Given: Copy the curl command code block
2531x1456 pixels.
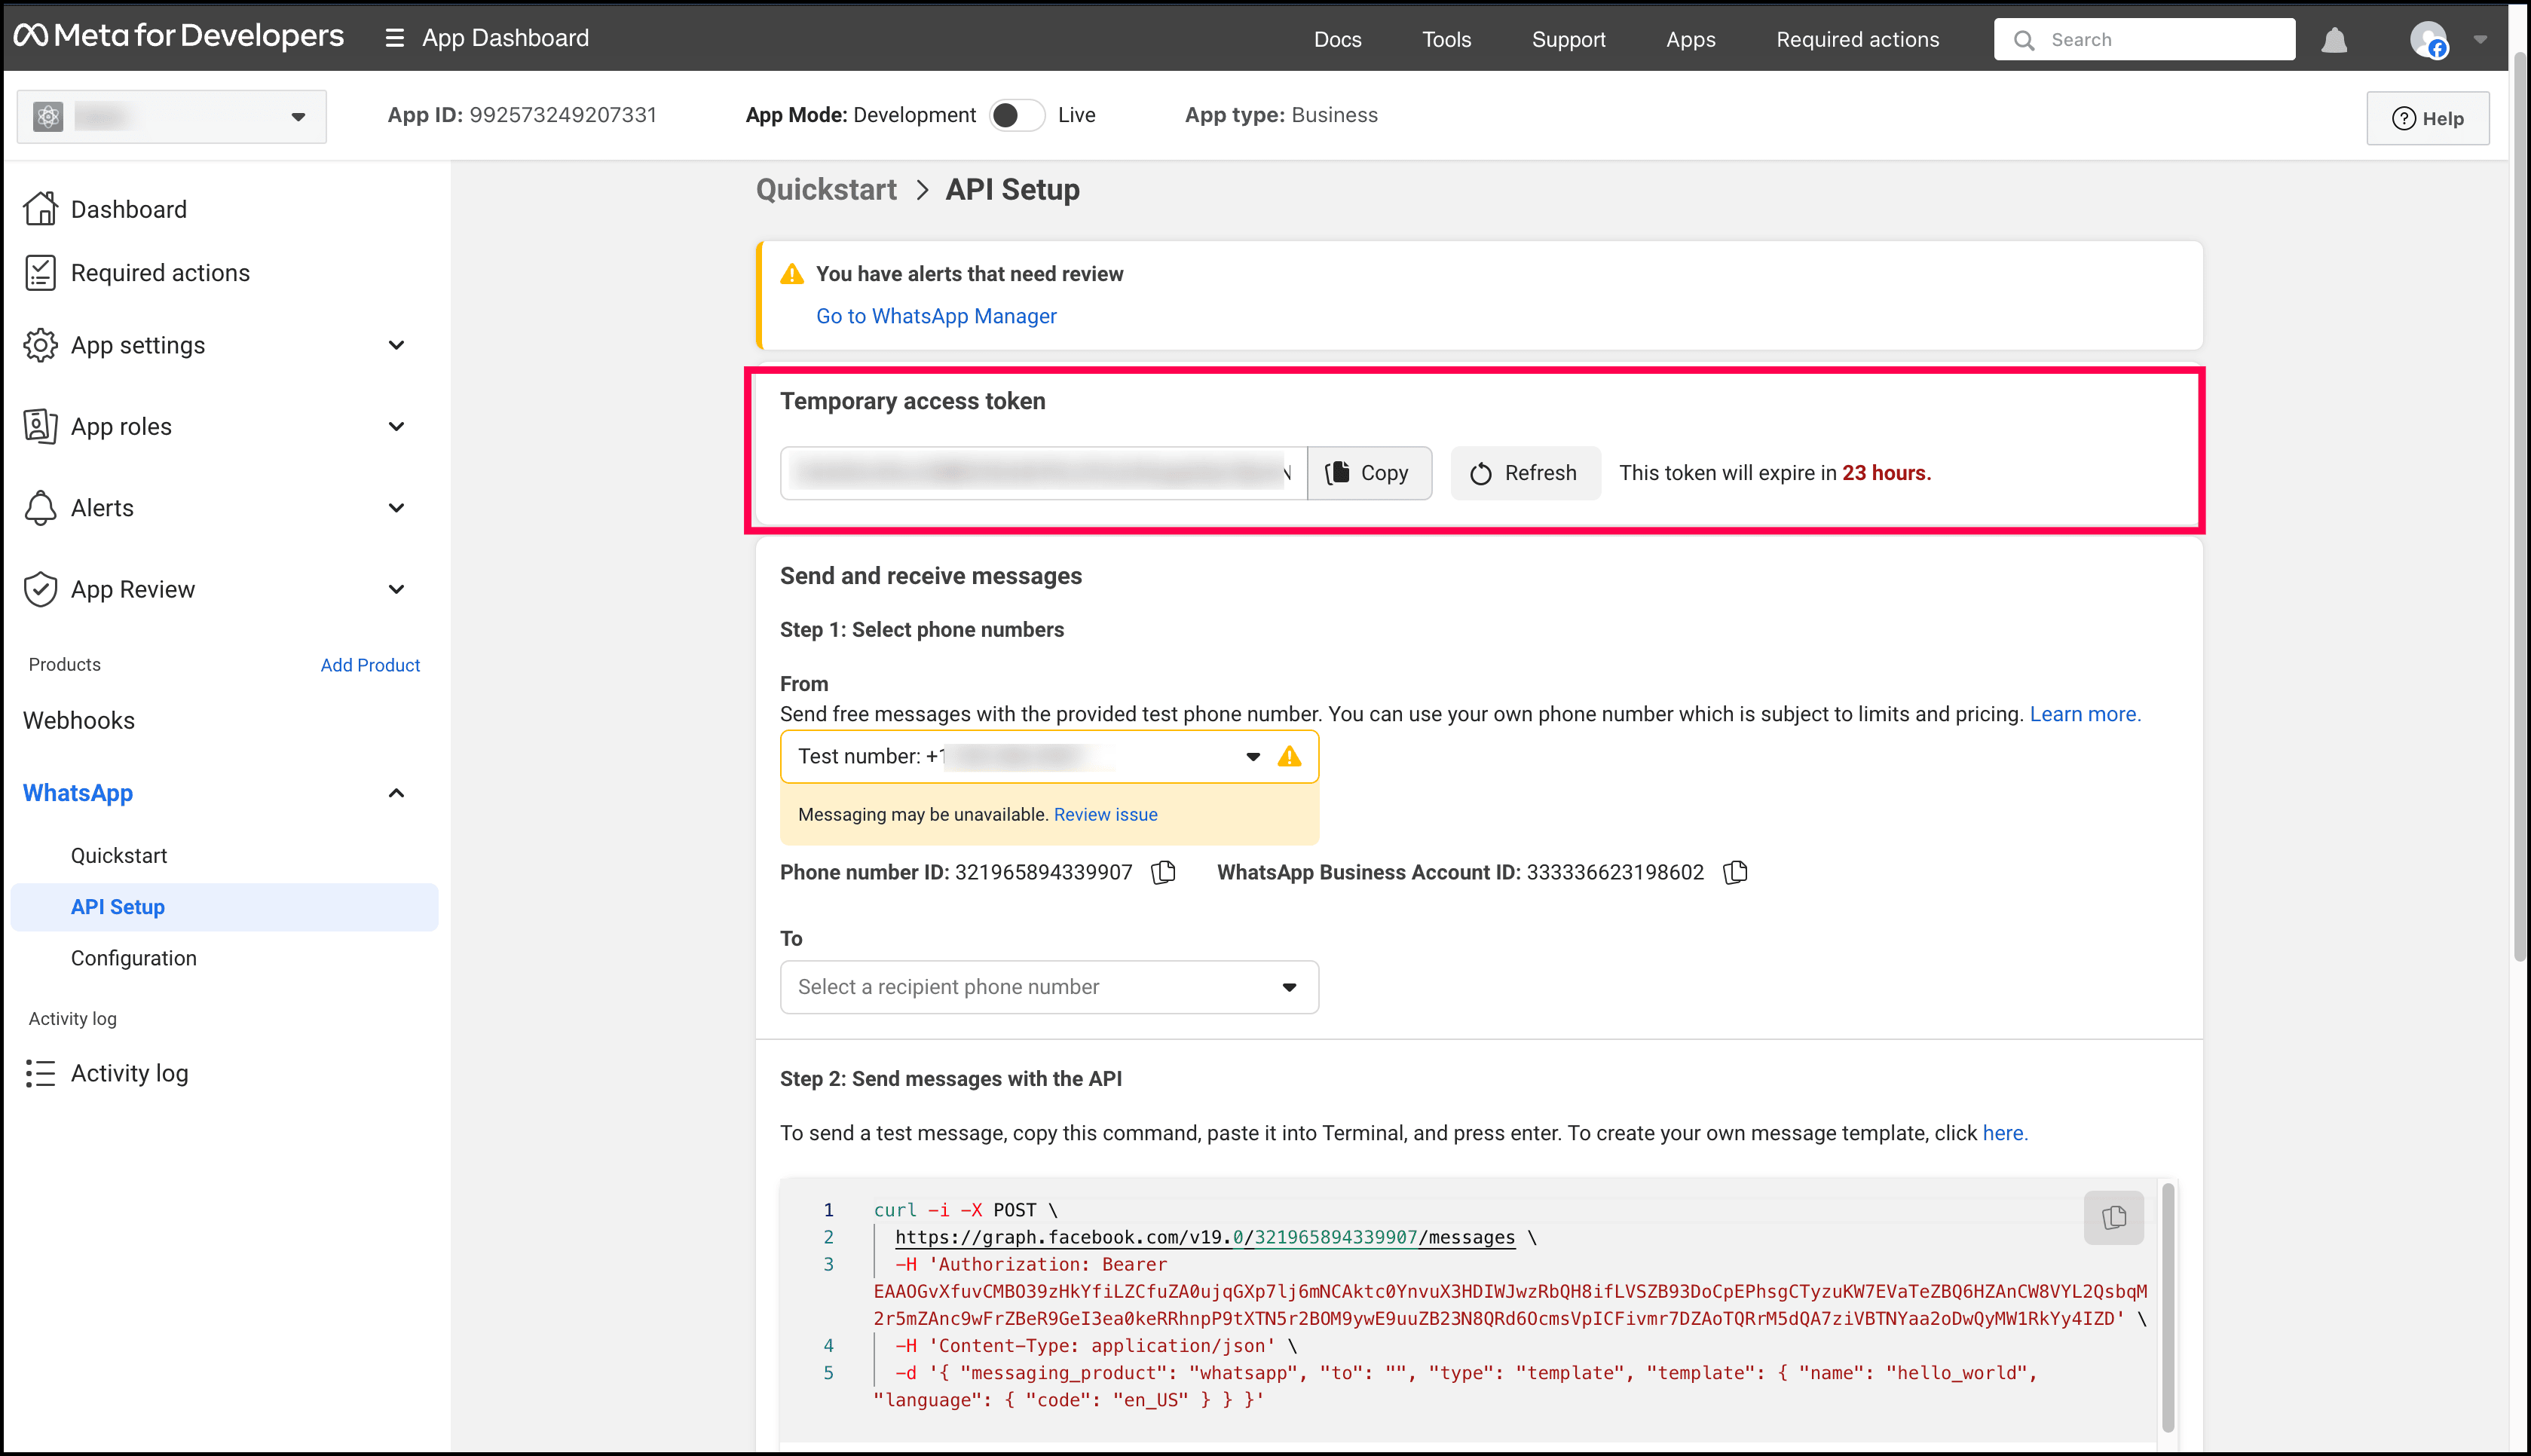Looking at the screenshot, I should click(x=2113, y=1217).
